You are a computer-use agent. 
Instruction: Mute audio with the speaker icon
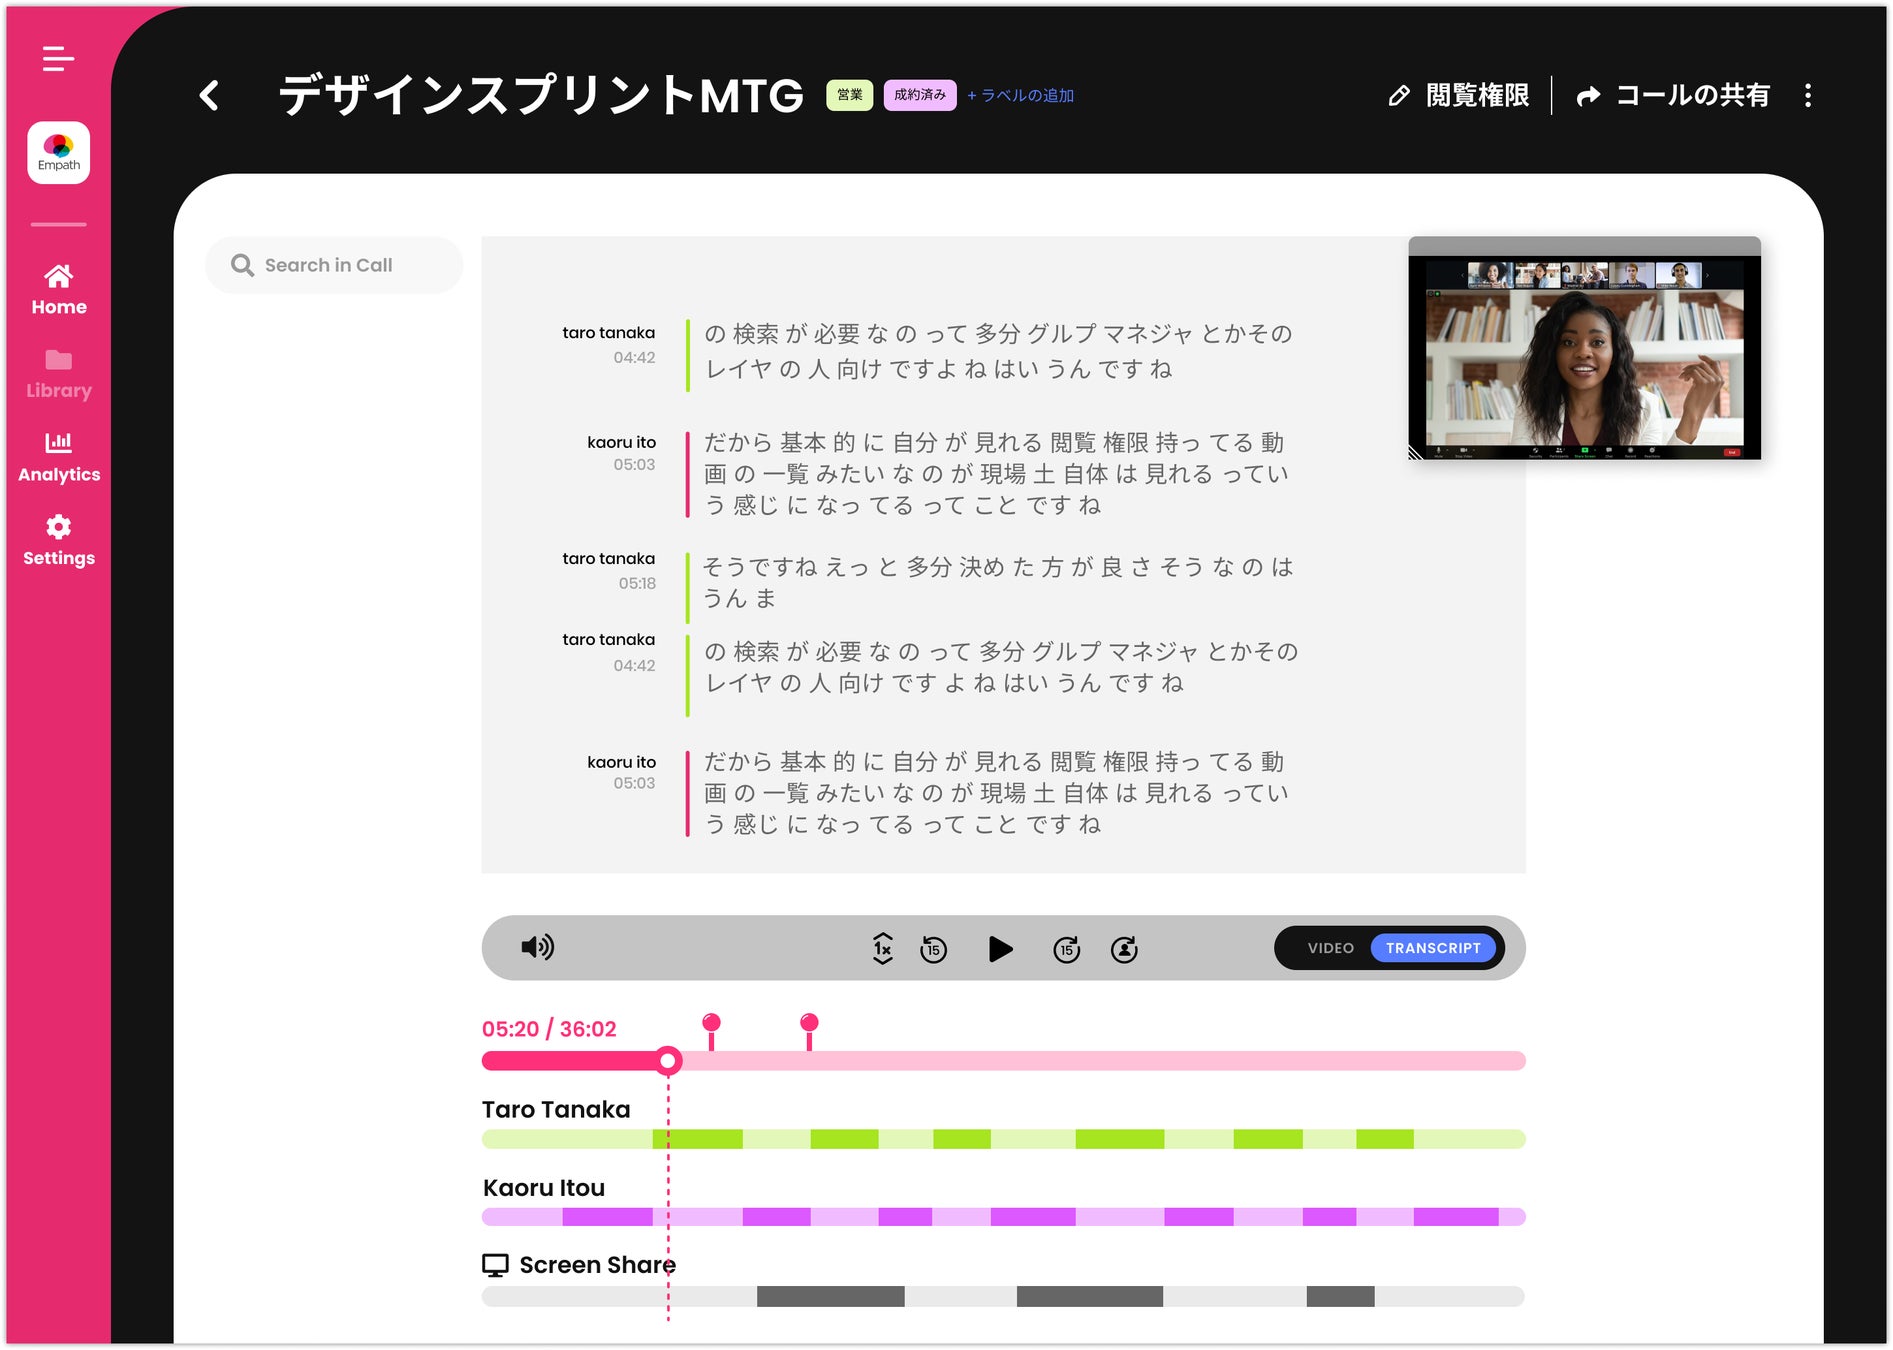tap(537, 947)
